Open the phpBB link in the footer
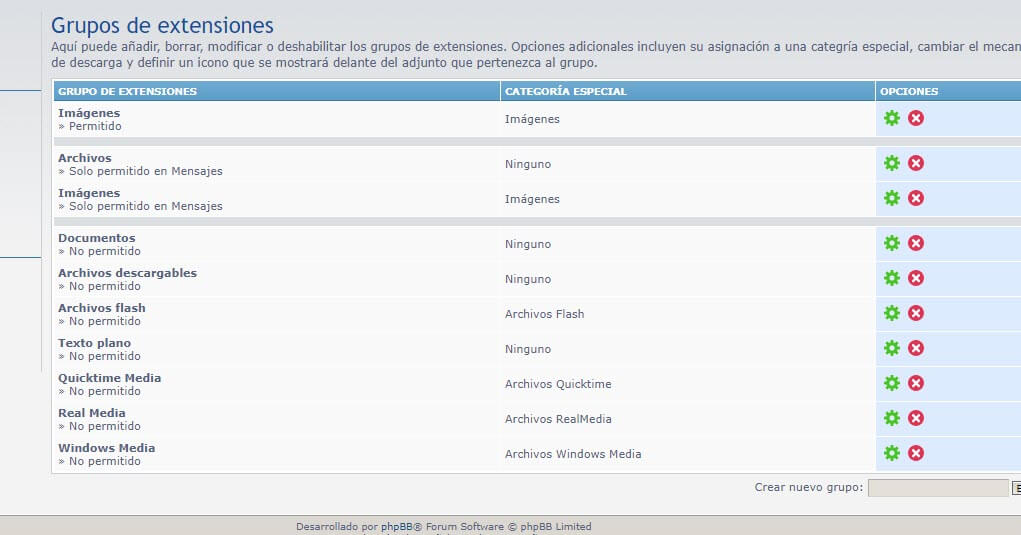The height and width of the screenshot is (535, 1021). (x=394, y=527)
